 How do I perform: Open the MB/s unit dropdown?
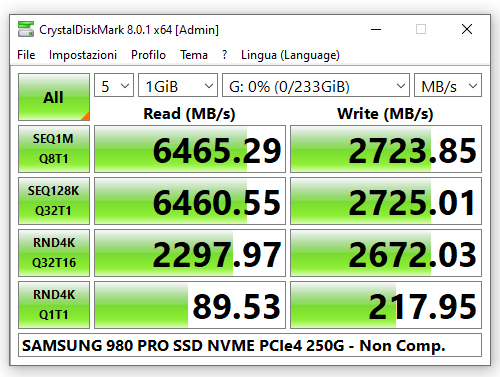click(x=448, y=85)
